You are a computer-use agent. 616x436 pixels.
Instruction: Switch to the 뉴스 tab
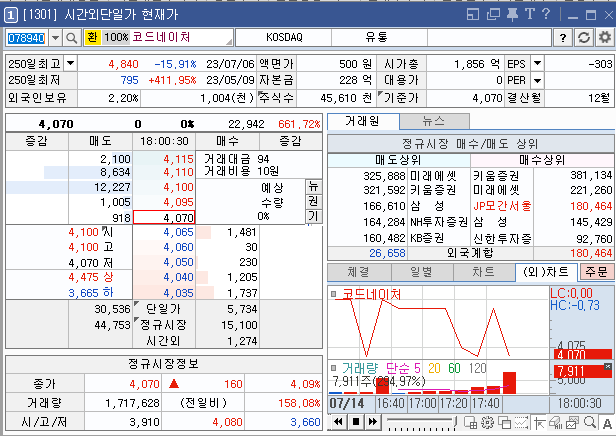click(x=434, y=121)
